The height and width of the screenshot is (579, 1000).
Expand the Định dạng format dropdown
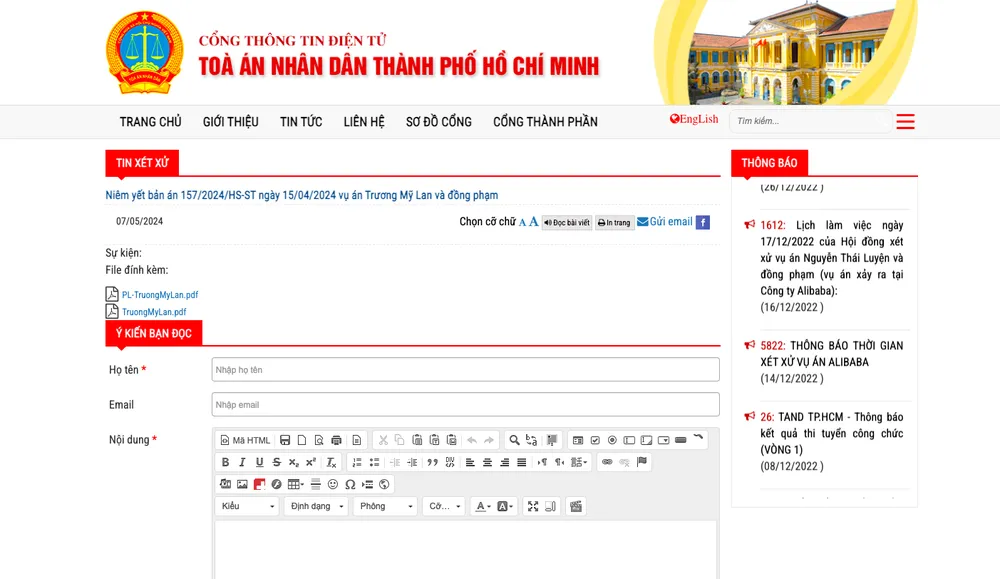pyautogui.click(x=315, y=506)
